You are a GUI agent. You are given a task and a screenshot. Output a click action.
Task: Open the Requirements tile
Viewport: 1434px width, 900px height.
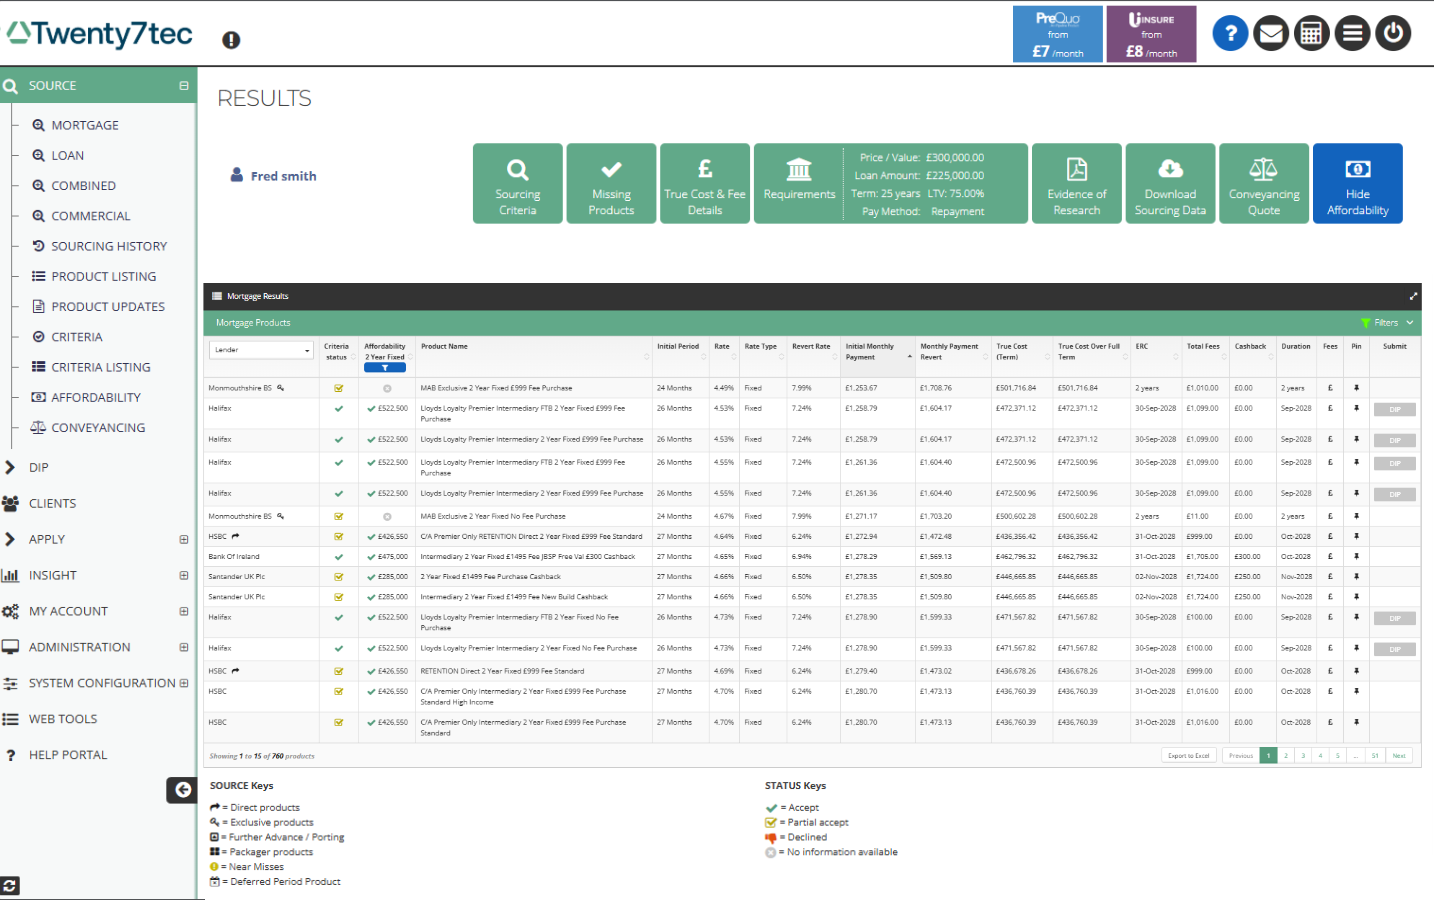(799, 183)
